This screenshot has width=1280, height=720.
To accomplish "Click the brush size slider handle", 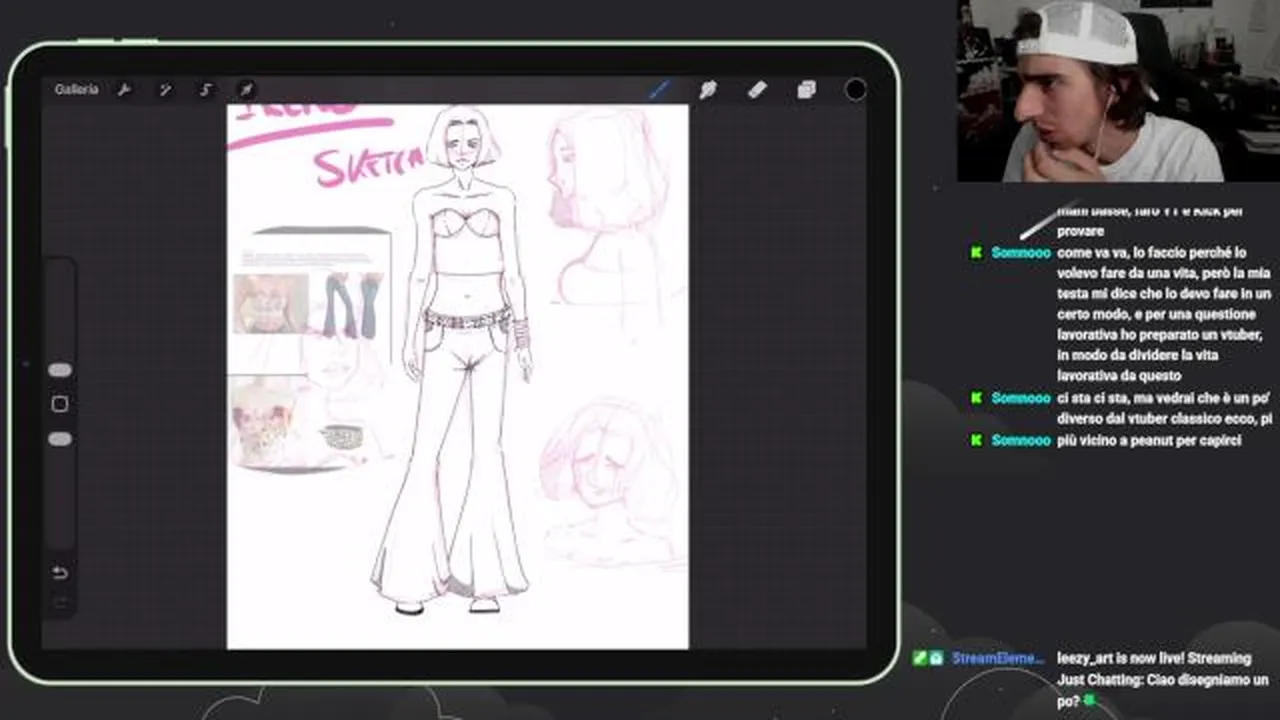I will (x=60, y=370).
